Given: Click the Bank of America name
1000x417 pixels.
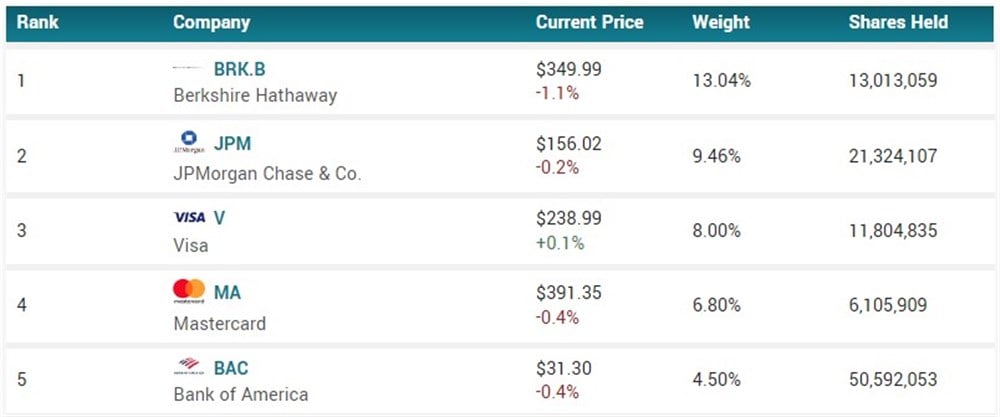Looking at the screenshot, I should (240, 394).
